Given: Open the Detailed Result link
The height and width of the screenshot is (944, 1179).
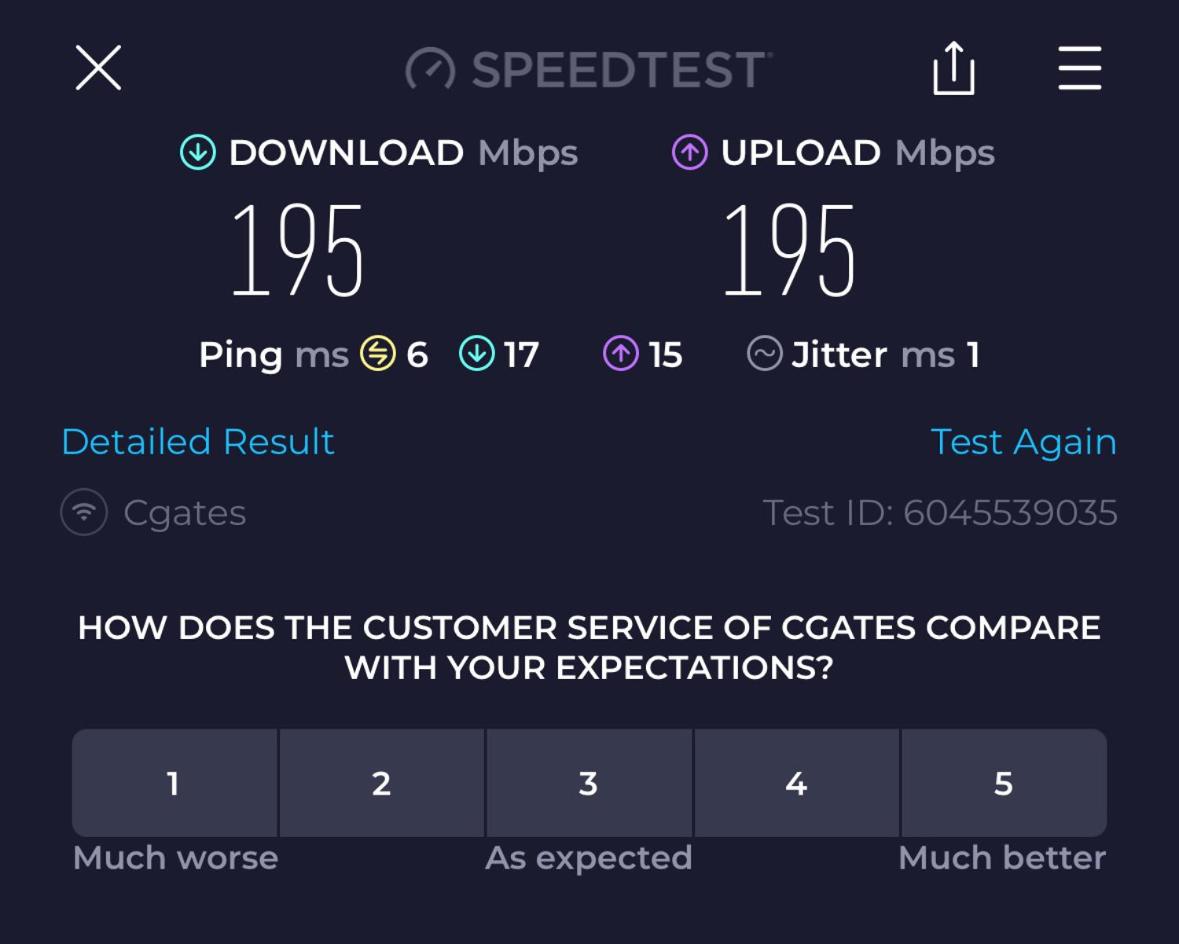Looking at the screenshot, I should [x=198, y=442].
